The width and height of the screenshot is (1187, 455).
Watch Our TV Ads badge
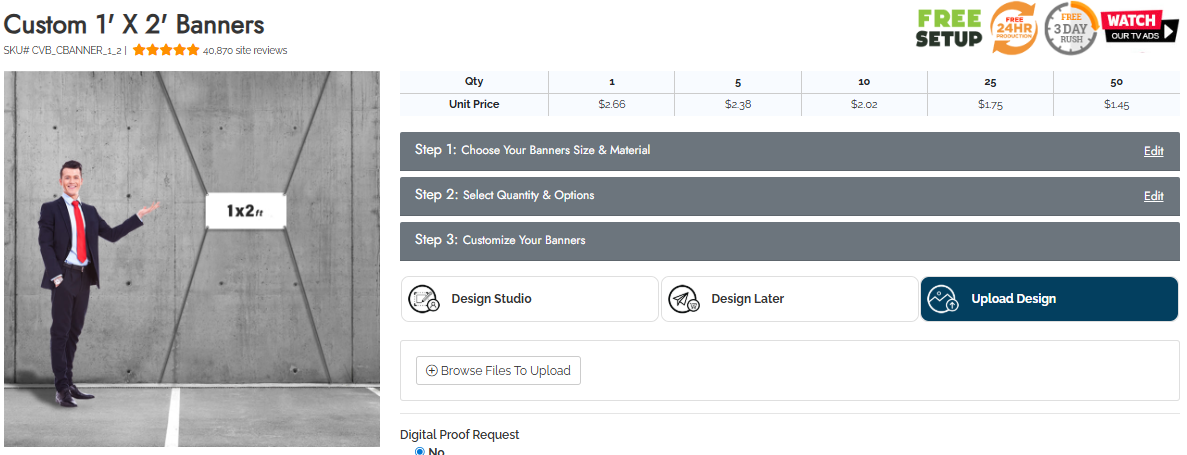coord(1140,27)
